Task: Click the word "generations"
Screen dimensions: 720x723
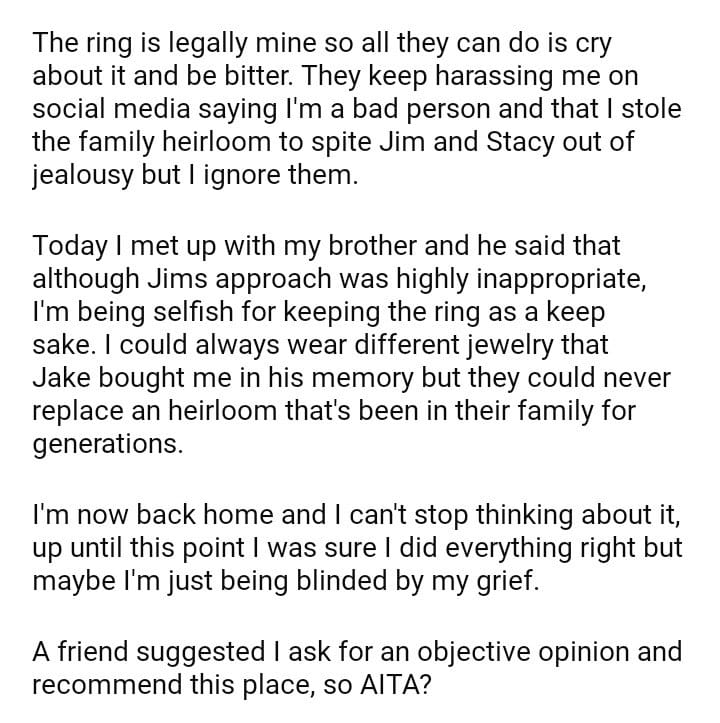Action: click(108, 441)
